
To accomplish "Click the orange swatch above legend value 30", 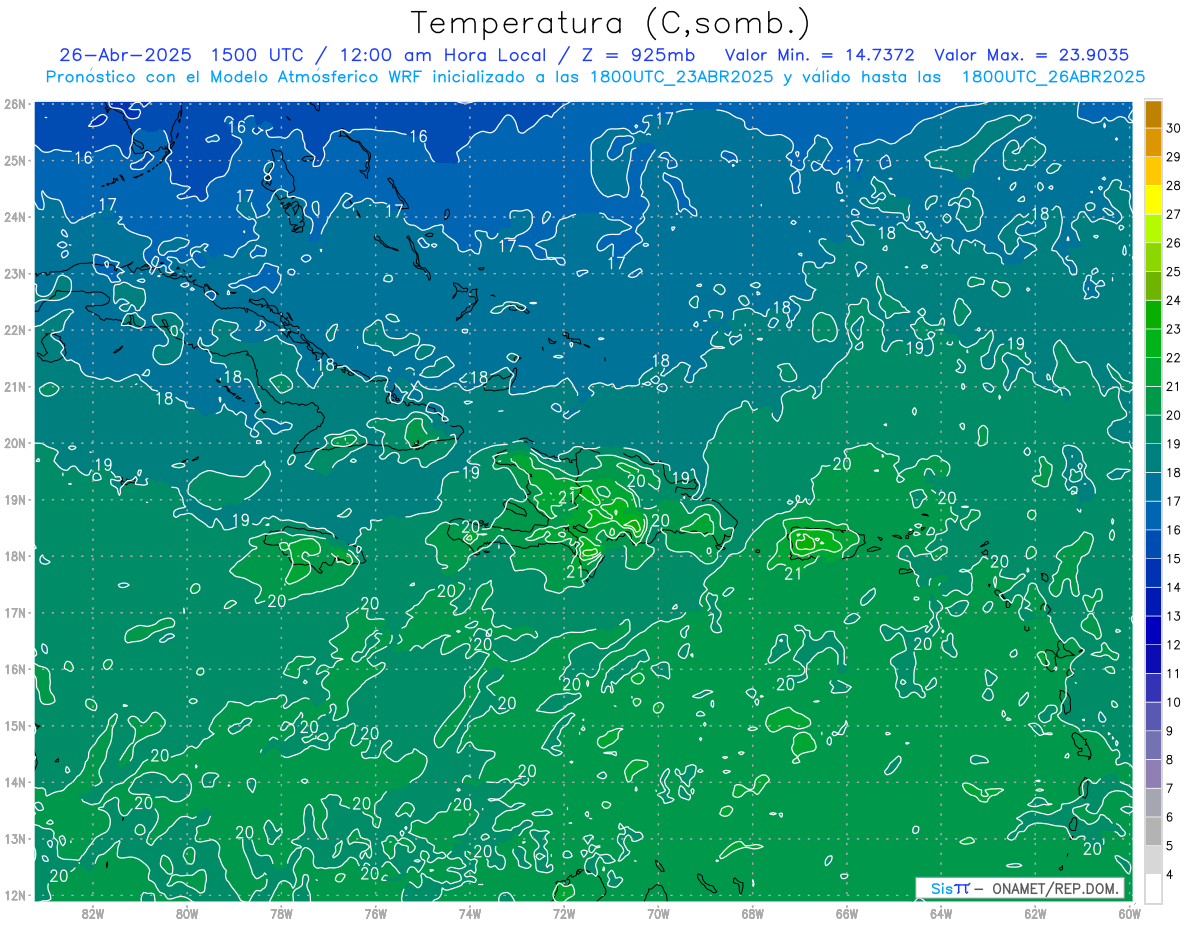I will coord(1153,113).
